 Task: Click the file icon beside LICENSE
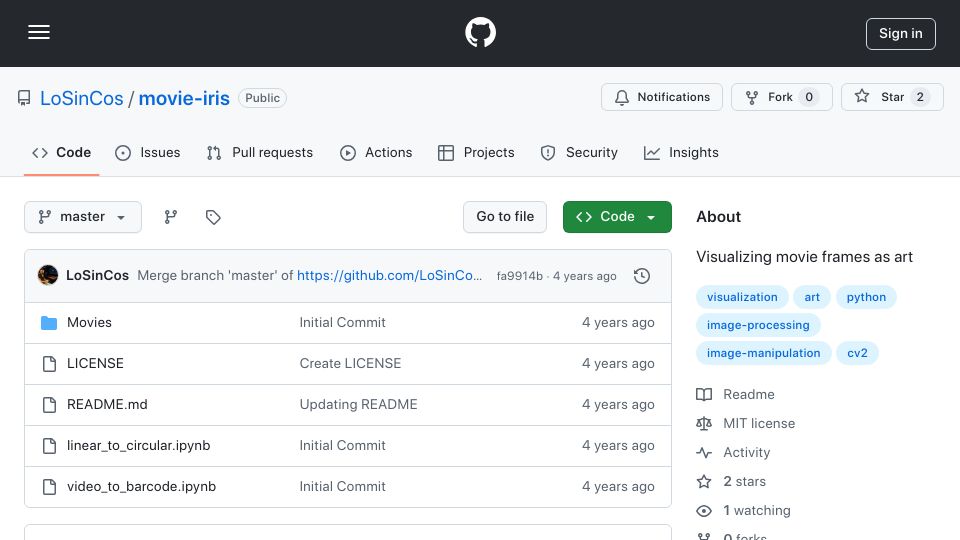(x=49, y=364)
